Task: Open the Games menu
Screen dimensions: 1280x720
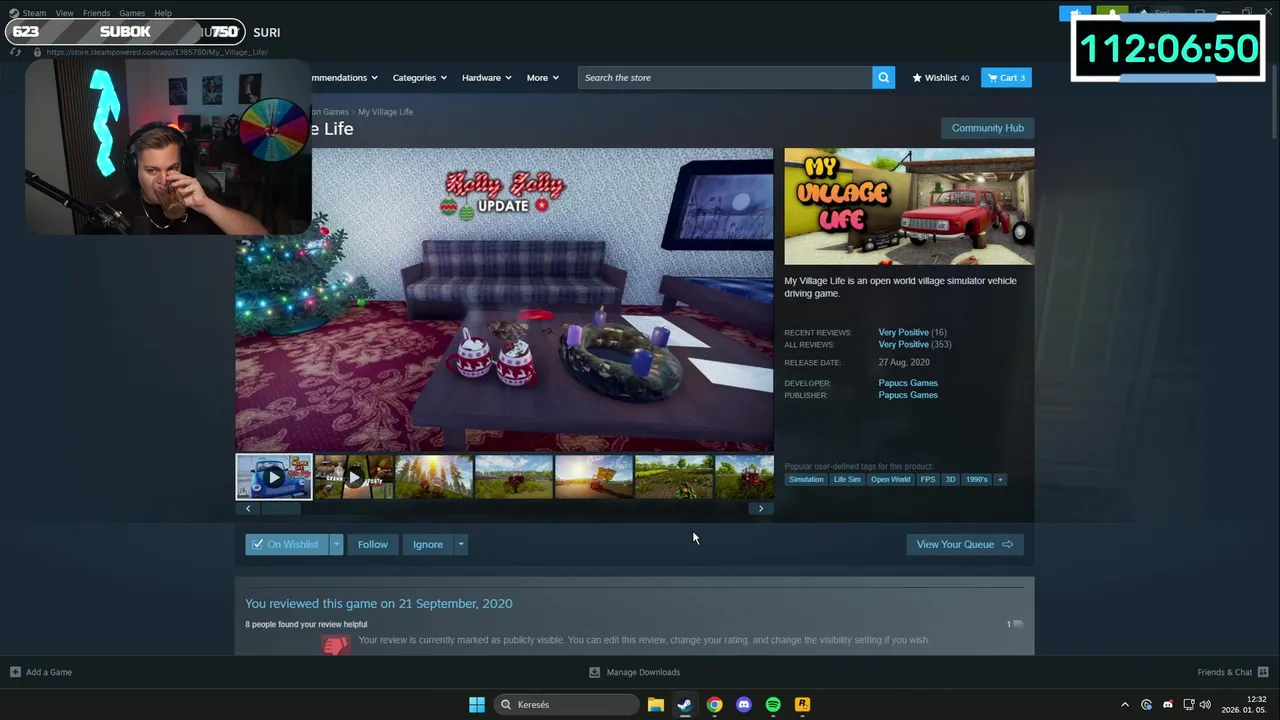Action: point(132,13)
